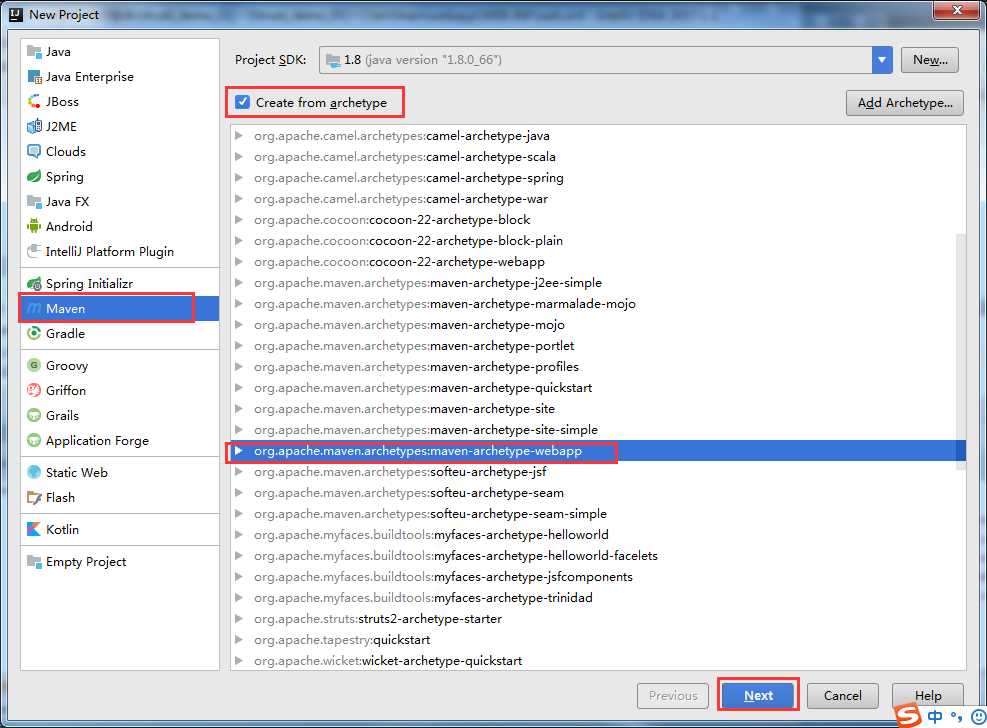Screen dimensions: 987x728
Task: Click the Griffon icon
Action: (34, 391)
